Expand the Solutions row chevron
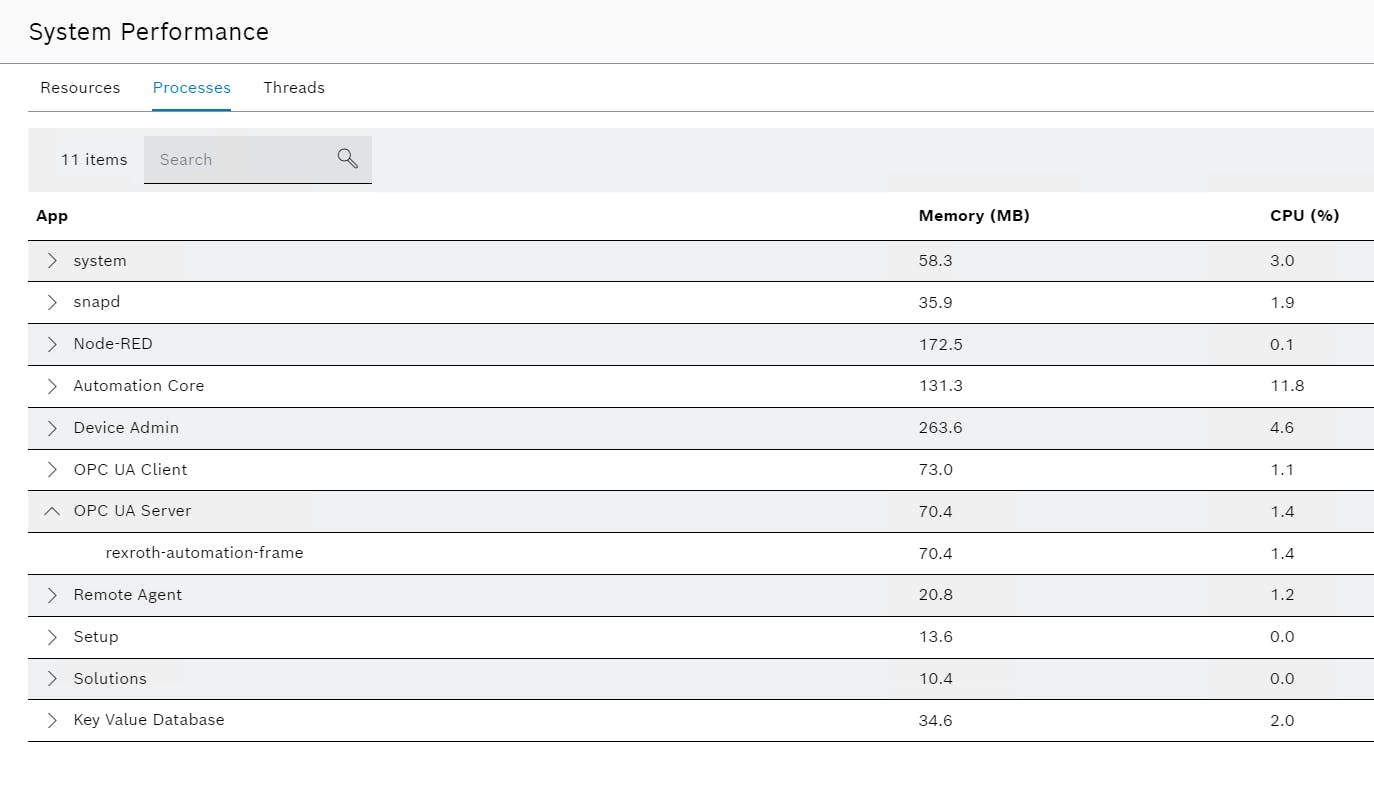This screenshot has height=788, width=1374. pyautogui.click(x=52, y=679)
